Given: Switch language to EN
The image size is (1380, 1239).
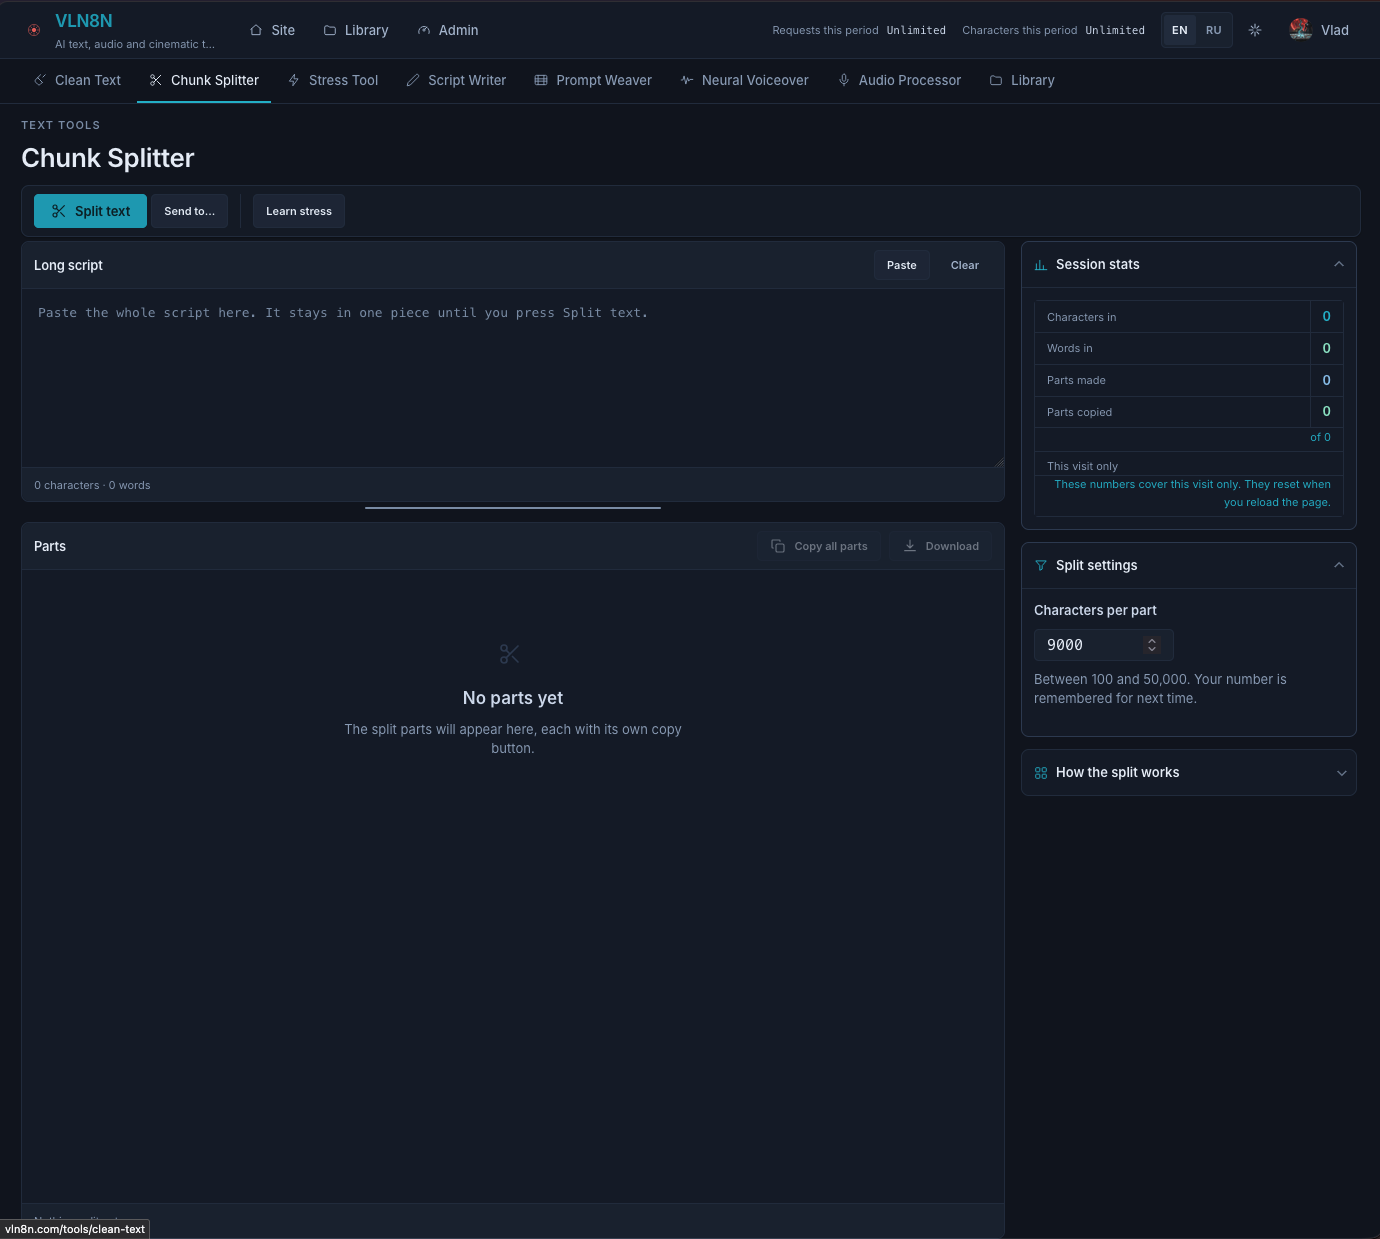Looking at the screenshot, I should [1180, 30].
